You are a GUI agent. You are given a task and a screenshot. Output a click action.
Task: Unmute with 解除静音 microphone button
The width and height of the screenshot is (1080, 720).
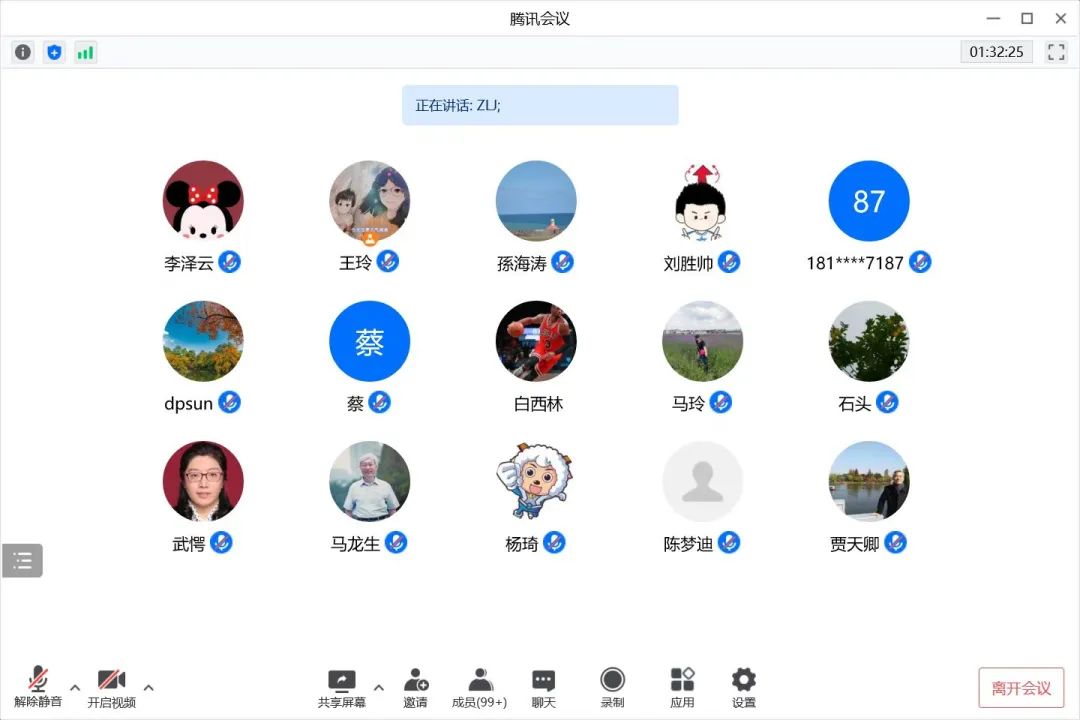coord(38,687)
